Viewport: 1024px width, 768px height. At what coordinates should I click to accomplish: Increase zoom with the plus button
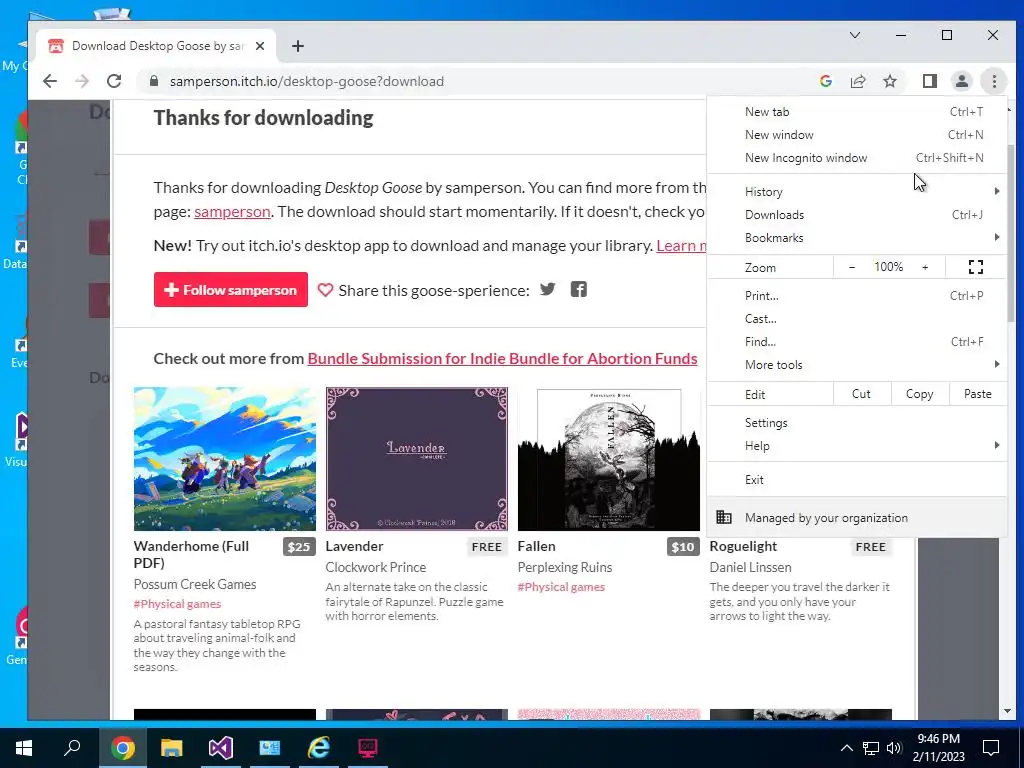tap(925, 267)
